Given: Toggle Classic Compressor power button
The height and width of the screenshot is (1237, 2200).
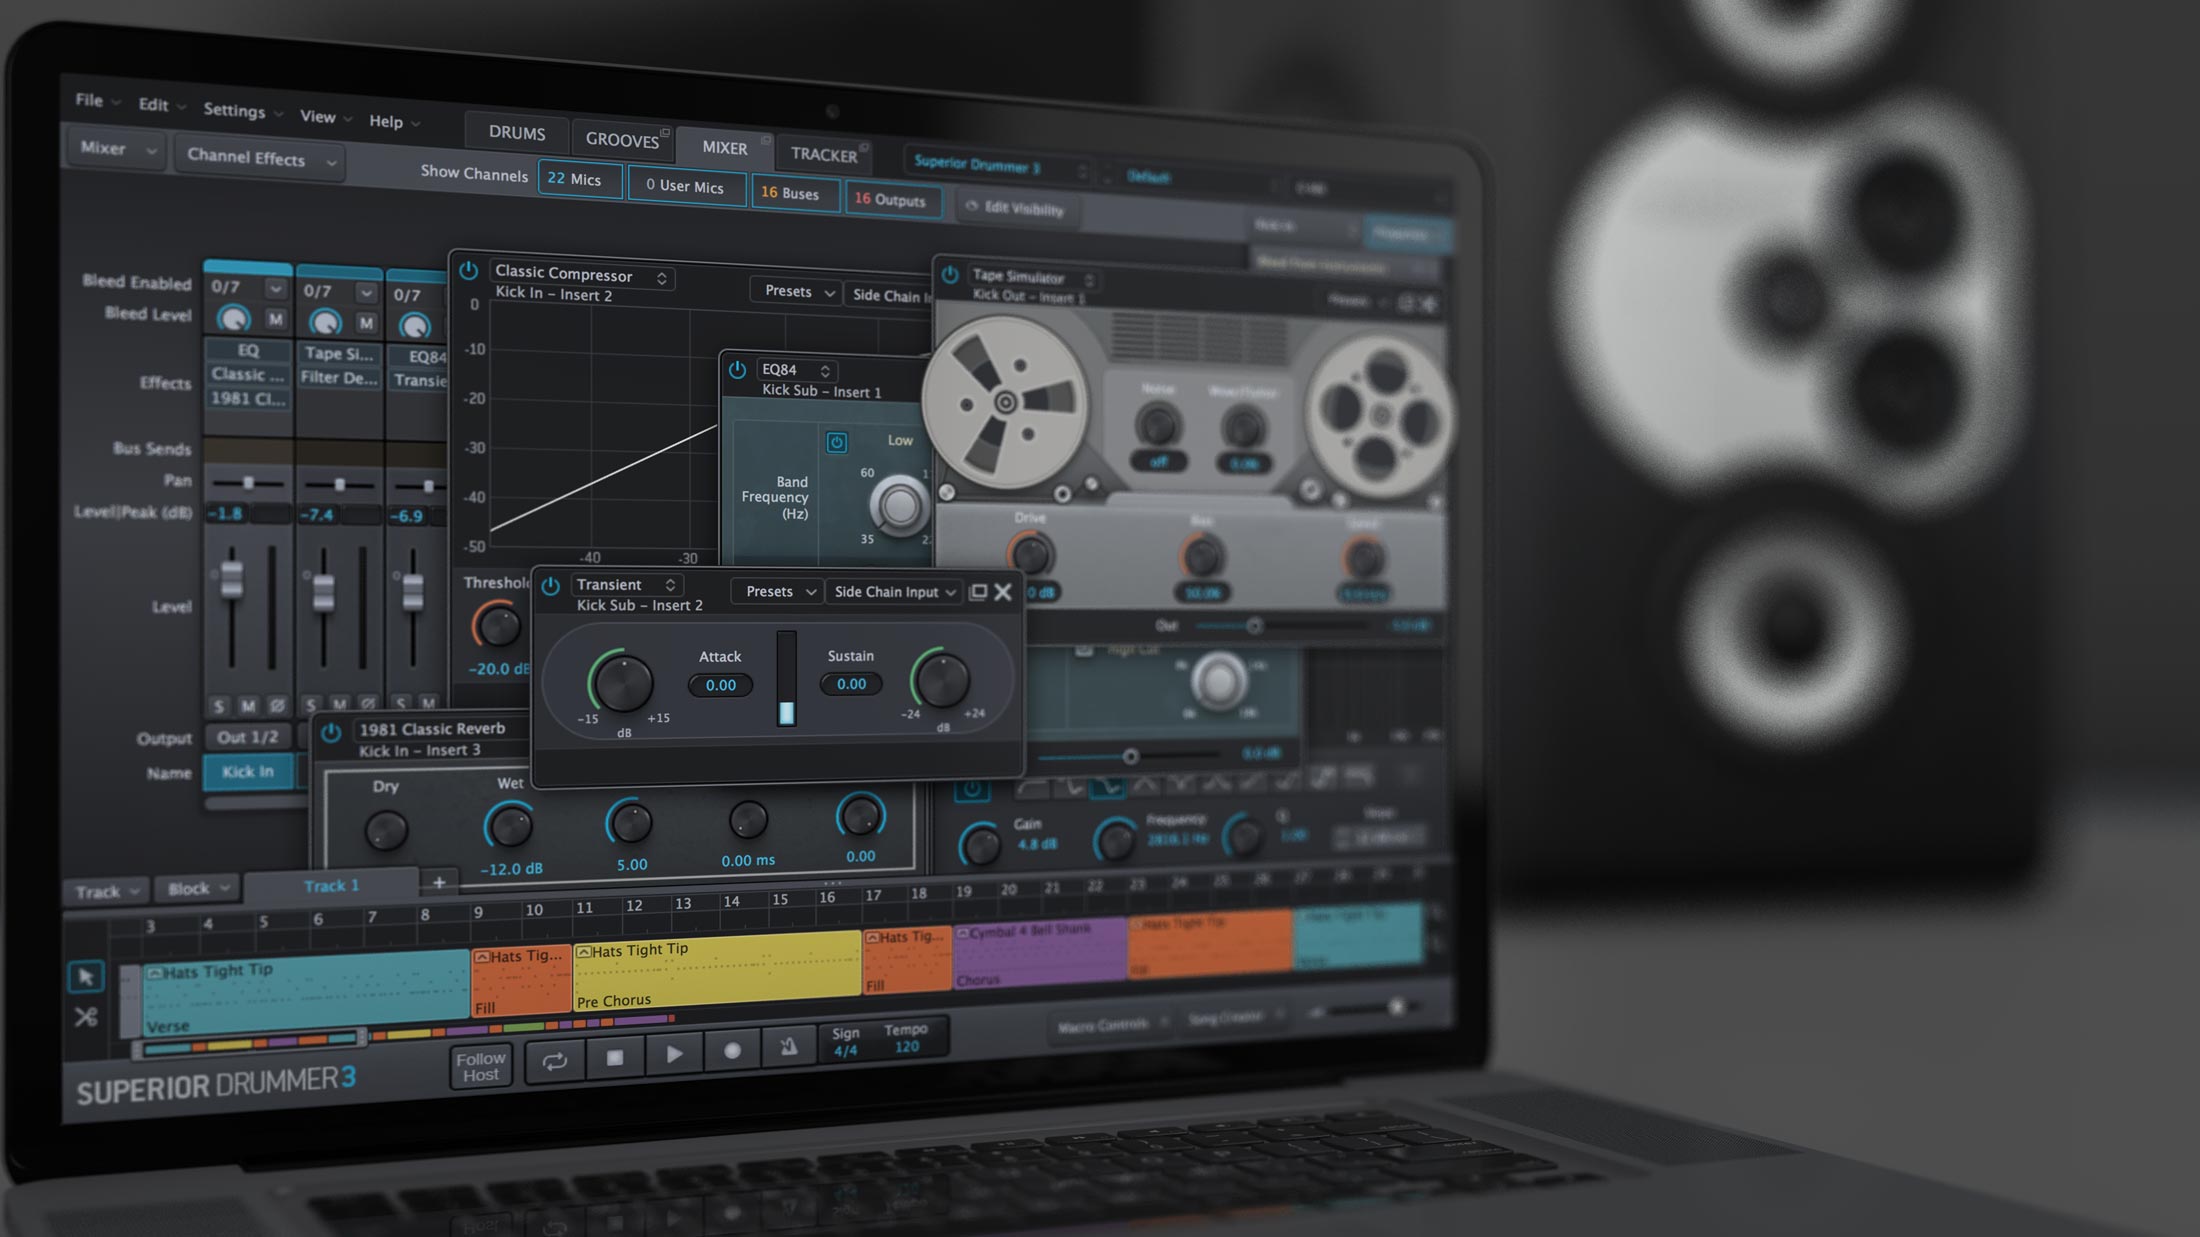Looking at the screenshot, I should tap(468, 270).
